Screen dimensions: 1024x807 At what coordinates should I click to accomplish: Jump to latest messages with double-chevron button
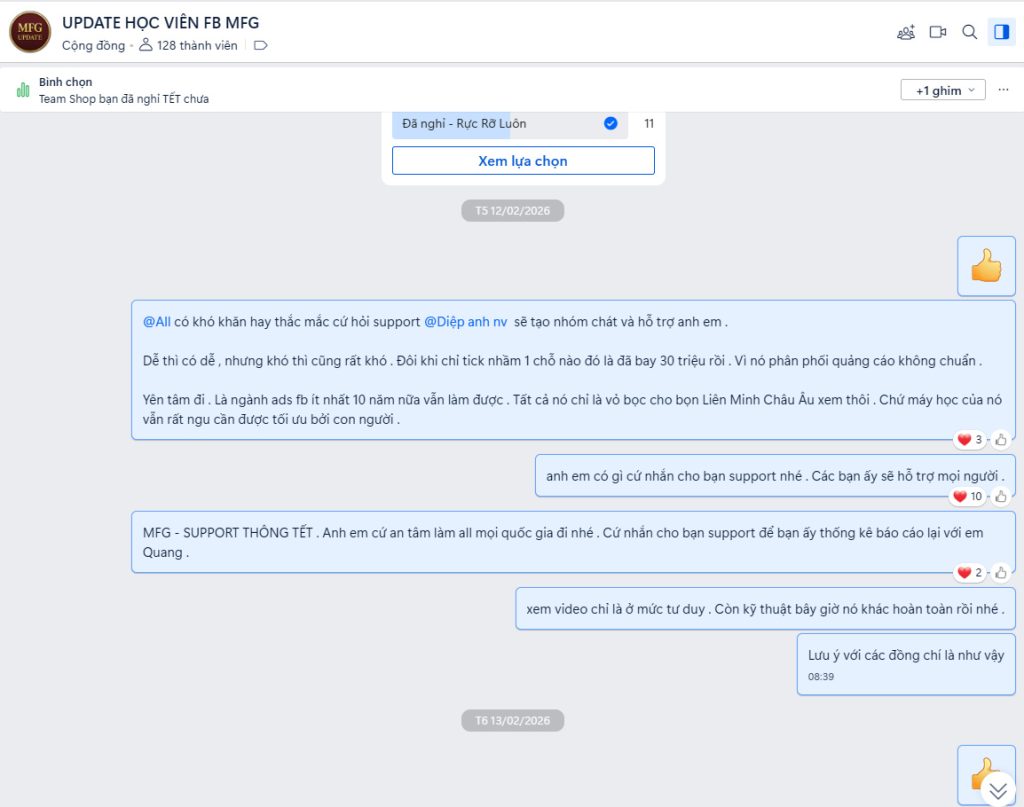point(997,791)
